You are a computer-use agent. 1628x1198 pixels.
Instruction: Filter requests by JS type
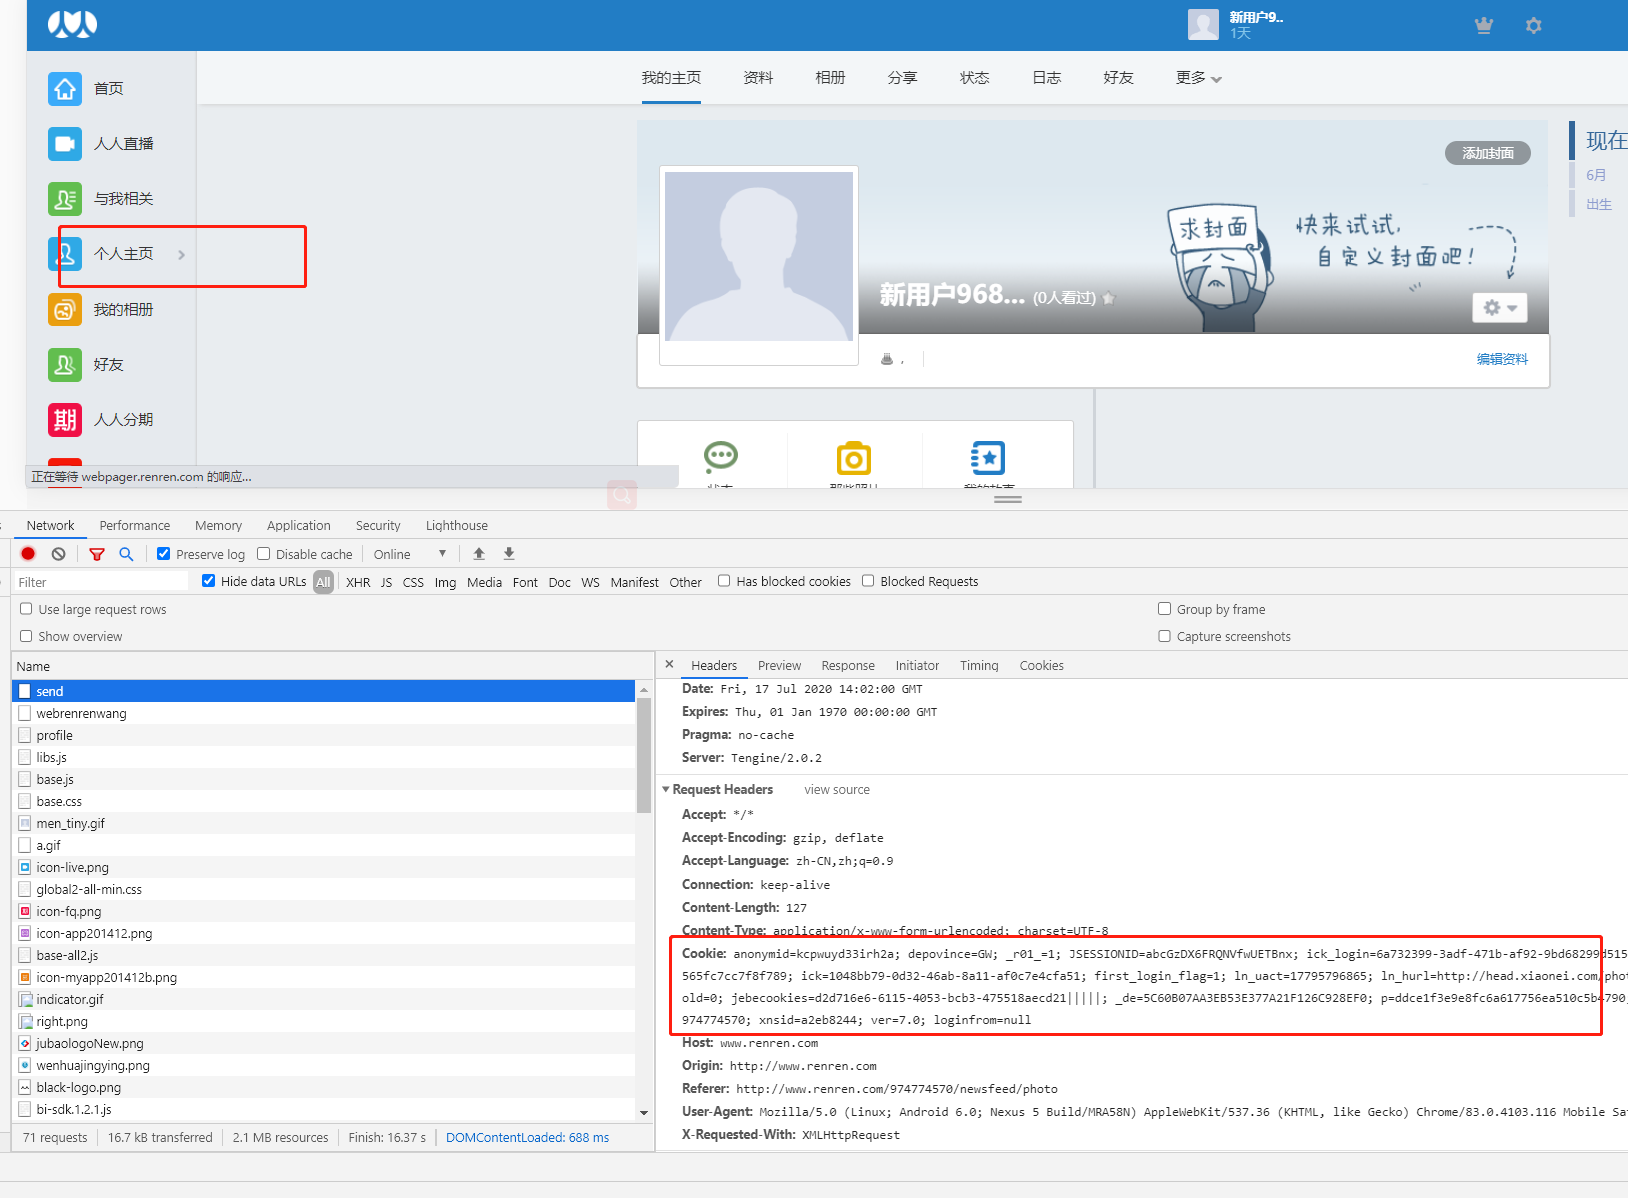pyautogui.click(x=386, y=582)
